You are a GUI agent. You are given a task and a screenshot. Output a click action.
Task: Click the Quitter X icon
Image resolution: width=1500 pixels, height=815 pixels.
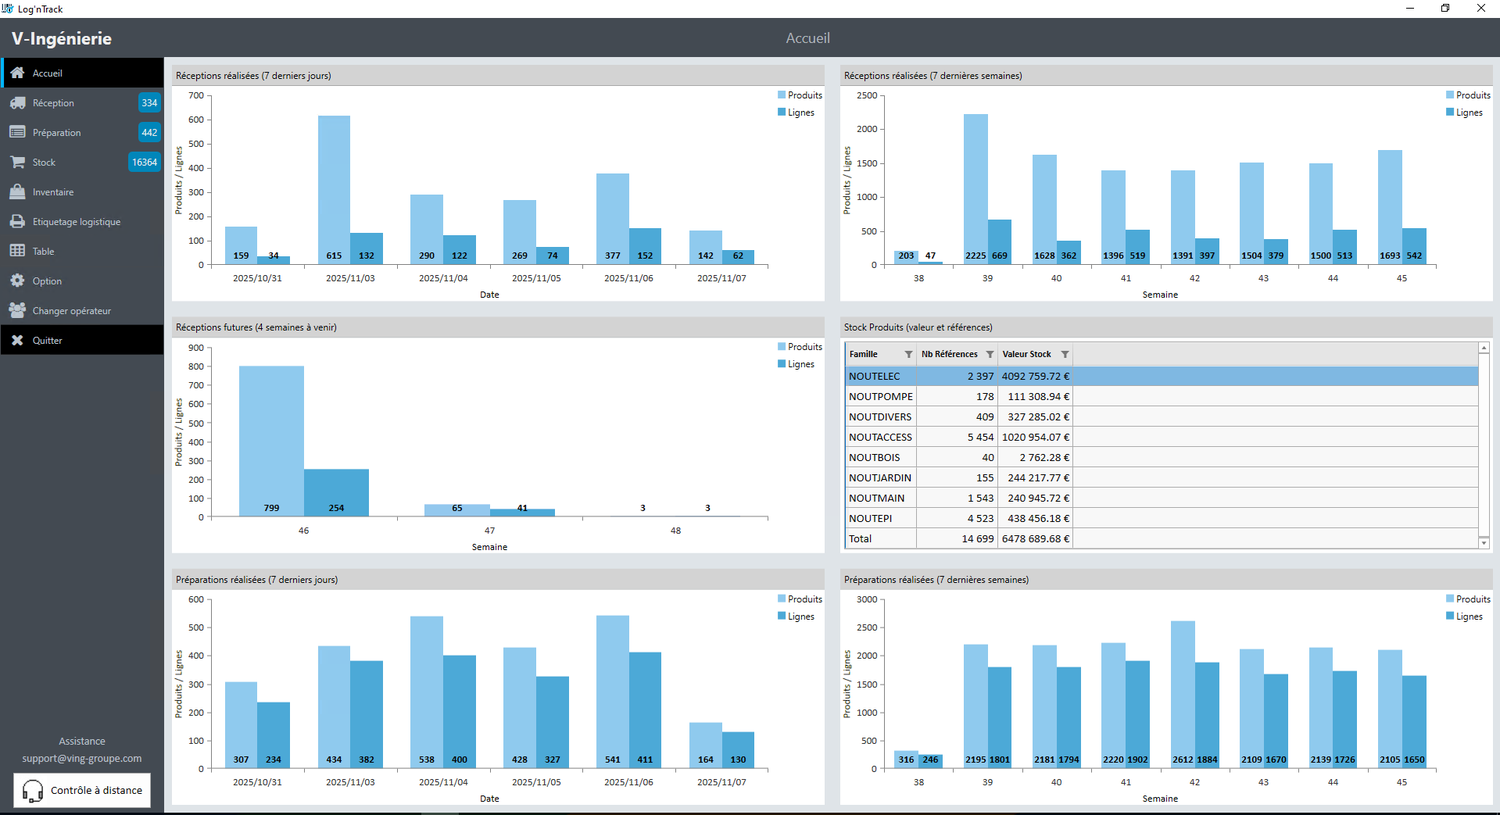pyautogui.click(x=17, y=341)
